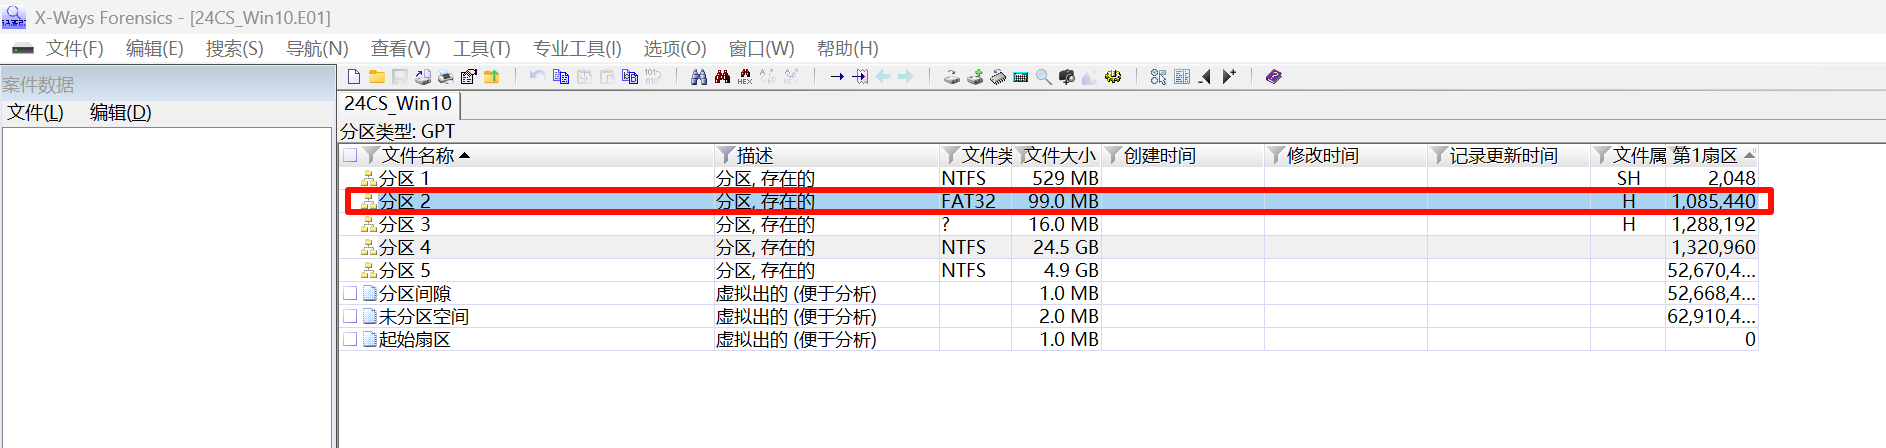Click the black left triangle toolbar icon

pos(1204,77)
